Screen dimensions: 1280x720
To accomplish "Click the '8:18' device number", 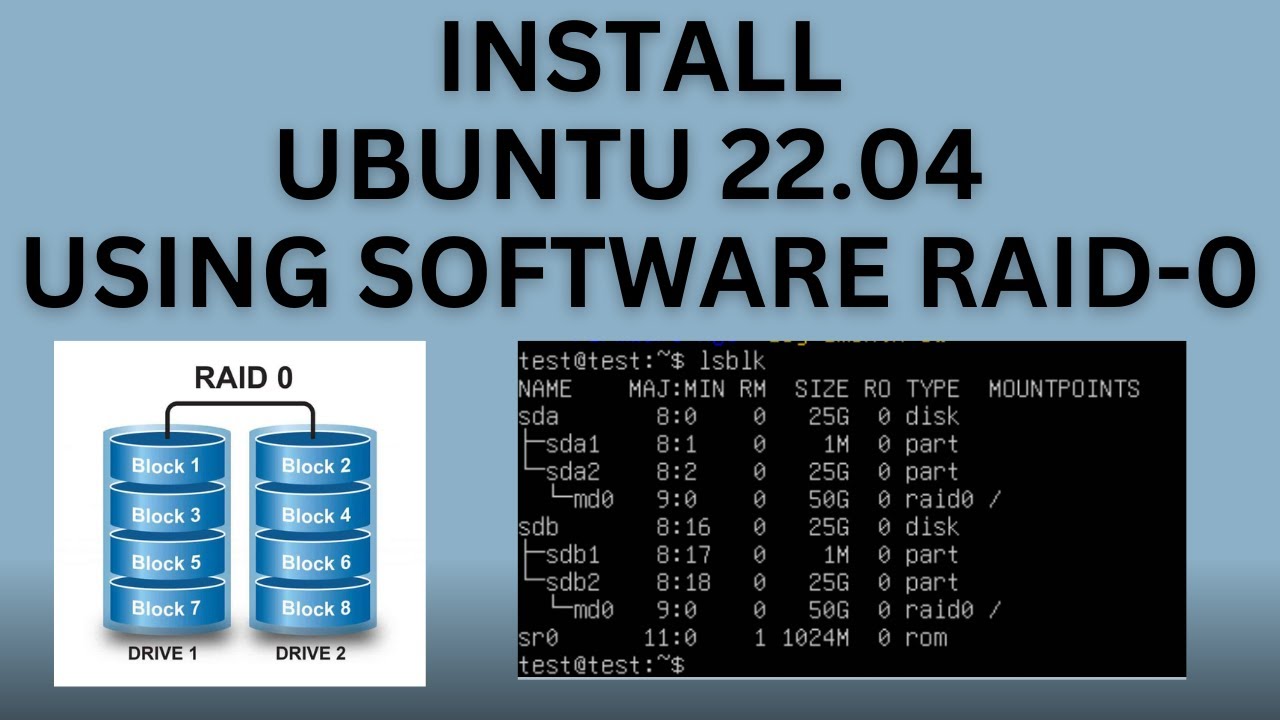I will 683,582.
